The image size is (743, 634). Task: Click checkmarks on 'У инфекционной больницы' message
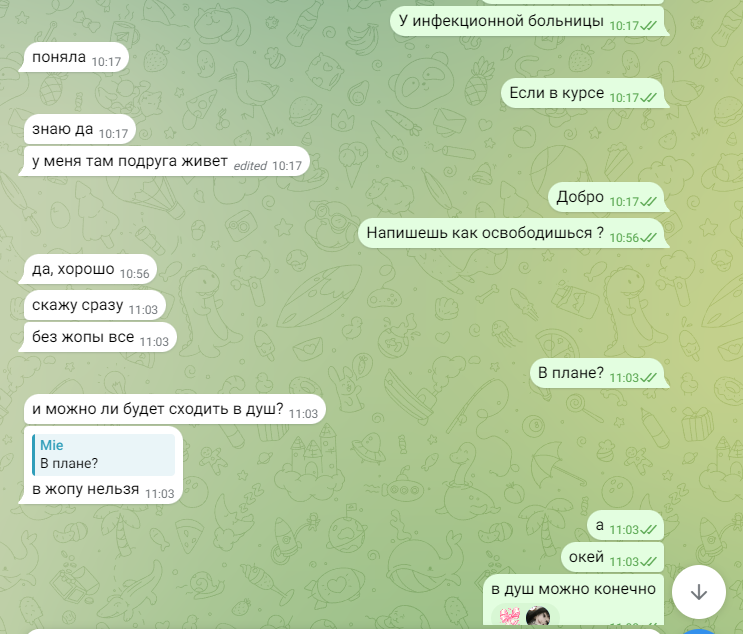pyautogui.click(x=648, y=26)
